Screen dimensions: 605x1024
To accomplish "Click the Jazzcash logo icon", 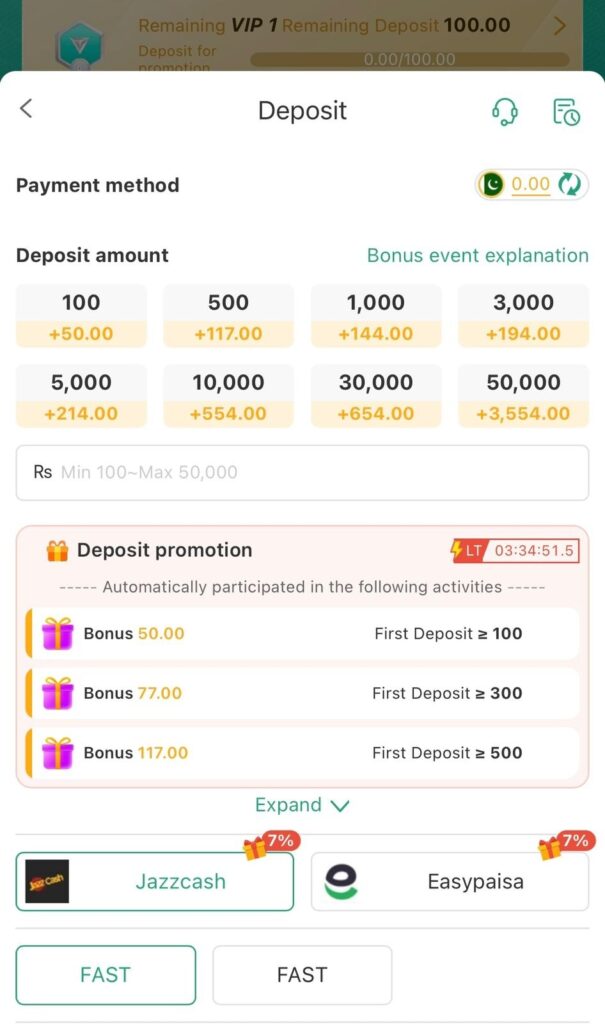I will click(47, 881).
